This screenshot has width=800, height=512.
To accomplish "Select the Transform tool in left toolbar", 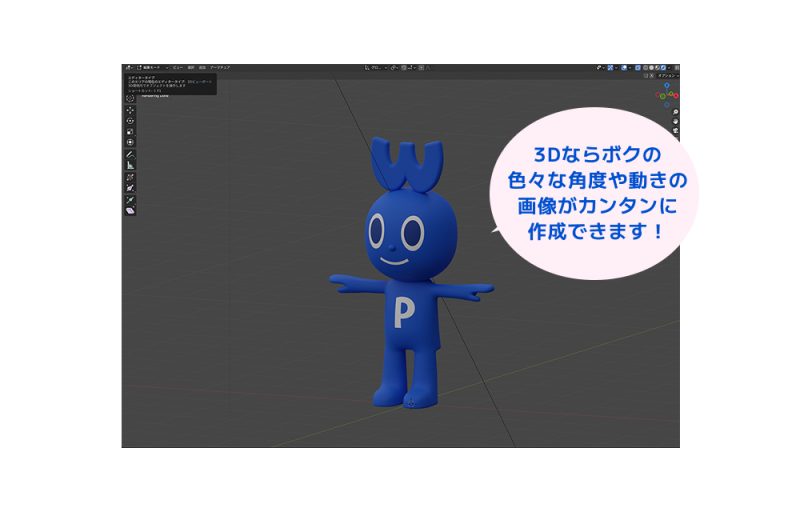I will tap(130, 142).
